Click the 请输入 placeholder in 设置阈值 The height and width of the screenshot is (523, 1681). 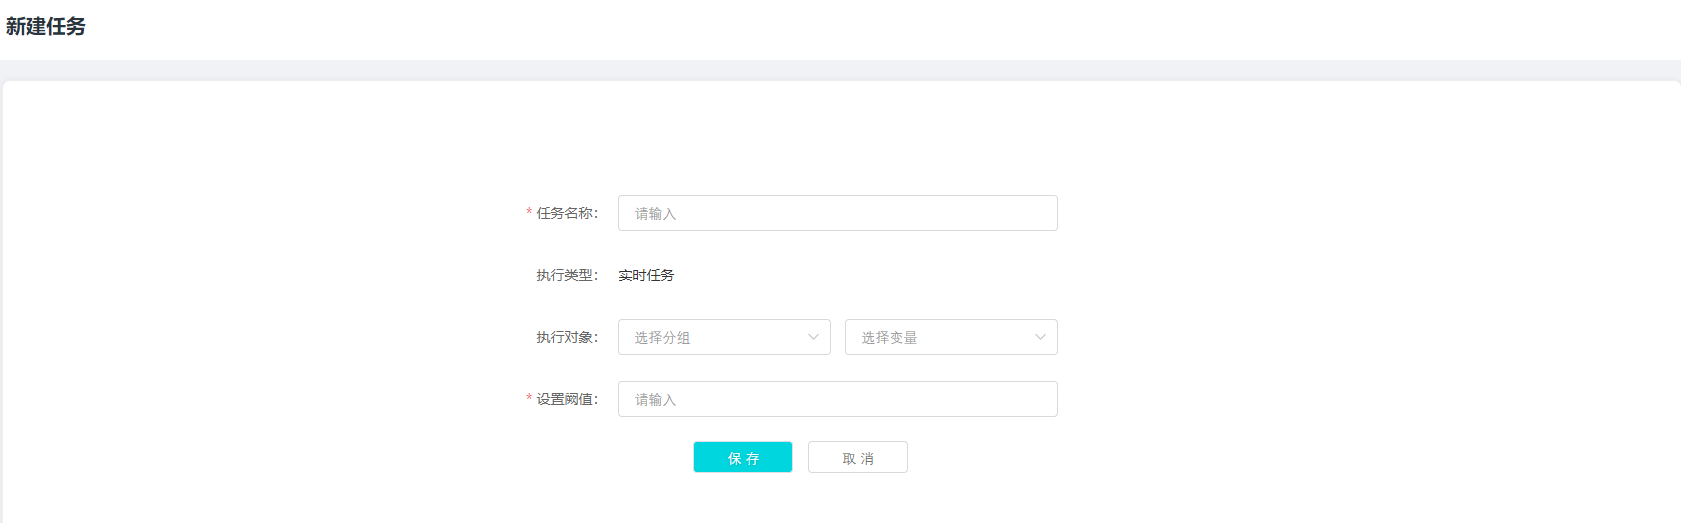[x=655, y=400]
